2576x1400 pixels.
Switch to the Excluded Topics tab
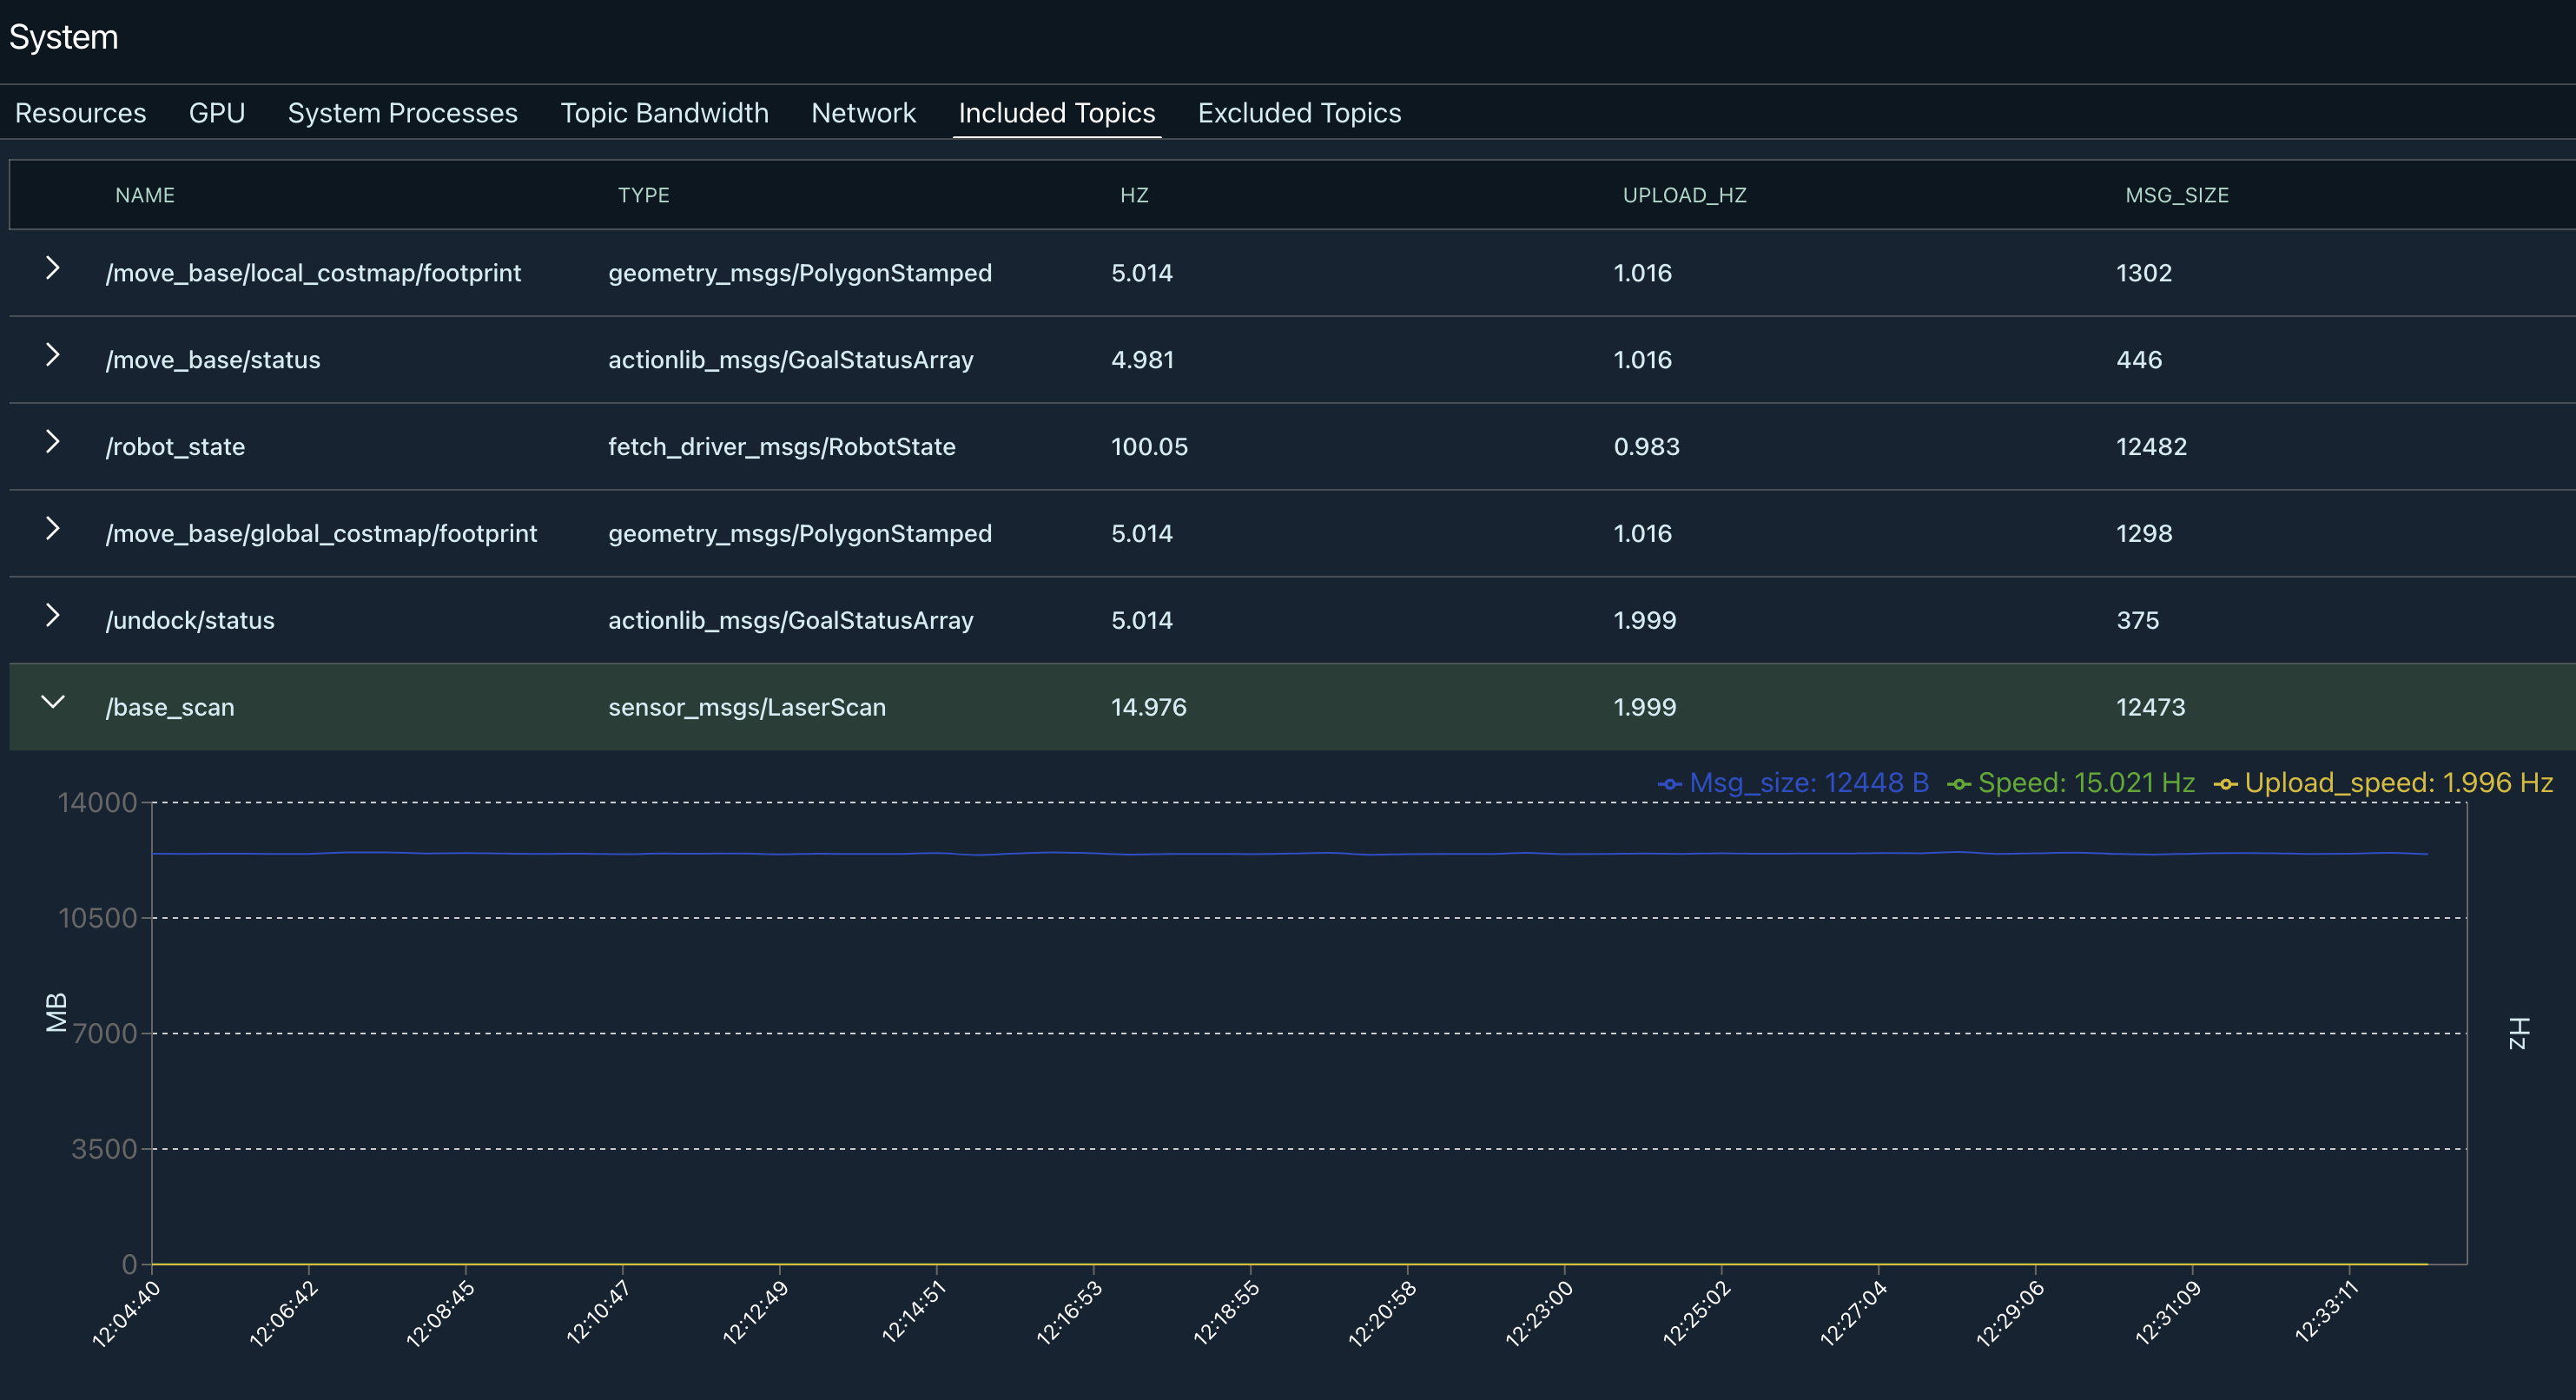coord(1299,113)
